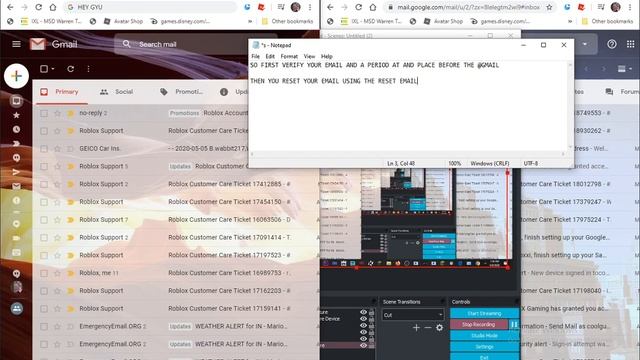The width and height of the screenshot is (640, 360).
Task: Open Settings button in OBS Controls
Action: [484, 347]
